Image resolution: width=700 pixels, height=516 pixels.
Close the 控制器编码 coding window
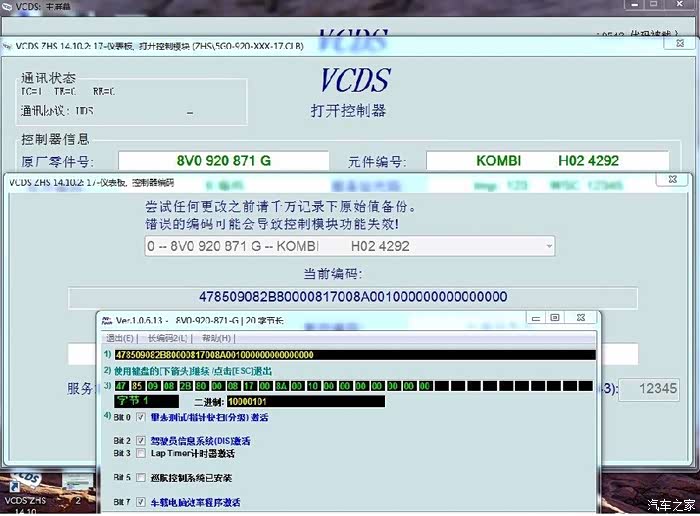coord(673,179)
